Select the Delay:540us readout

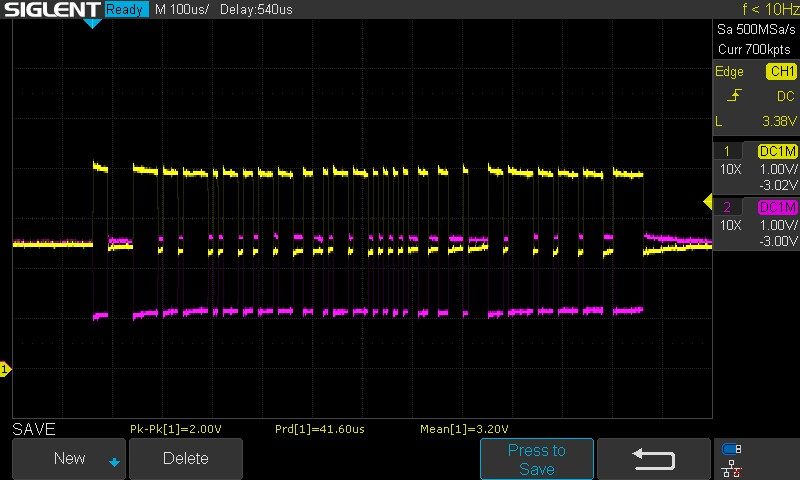pyautogui.click(x=256, y=9)
